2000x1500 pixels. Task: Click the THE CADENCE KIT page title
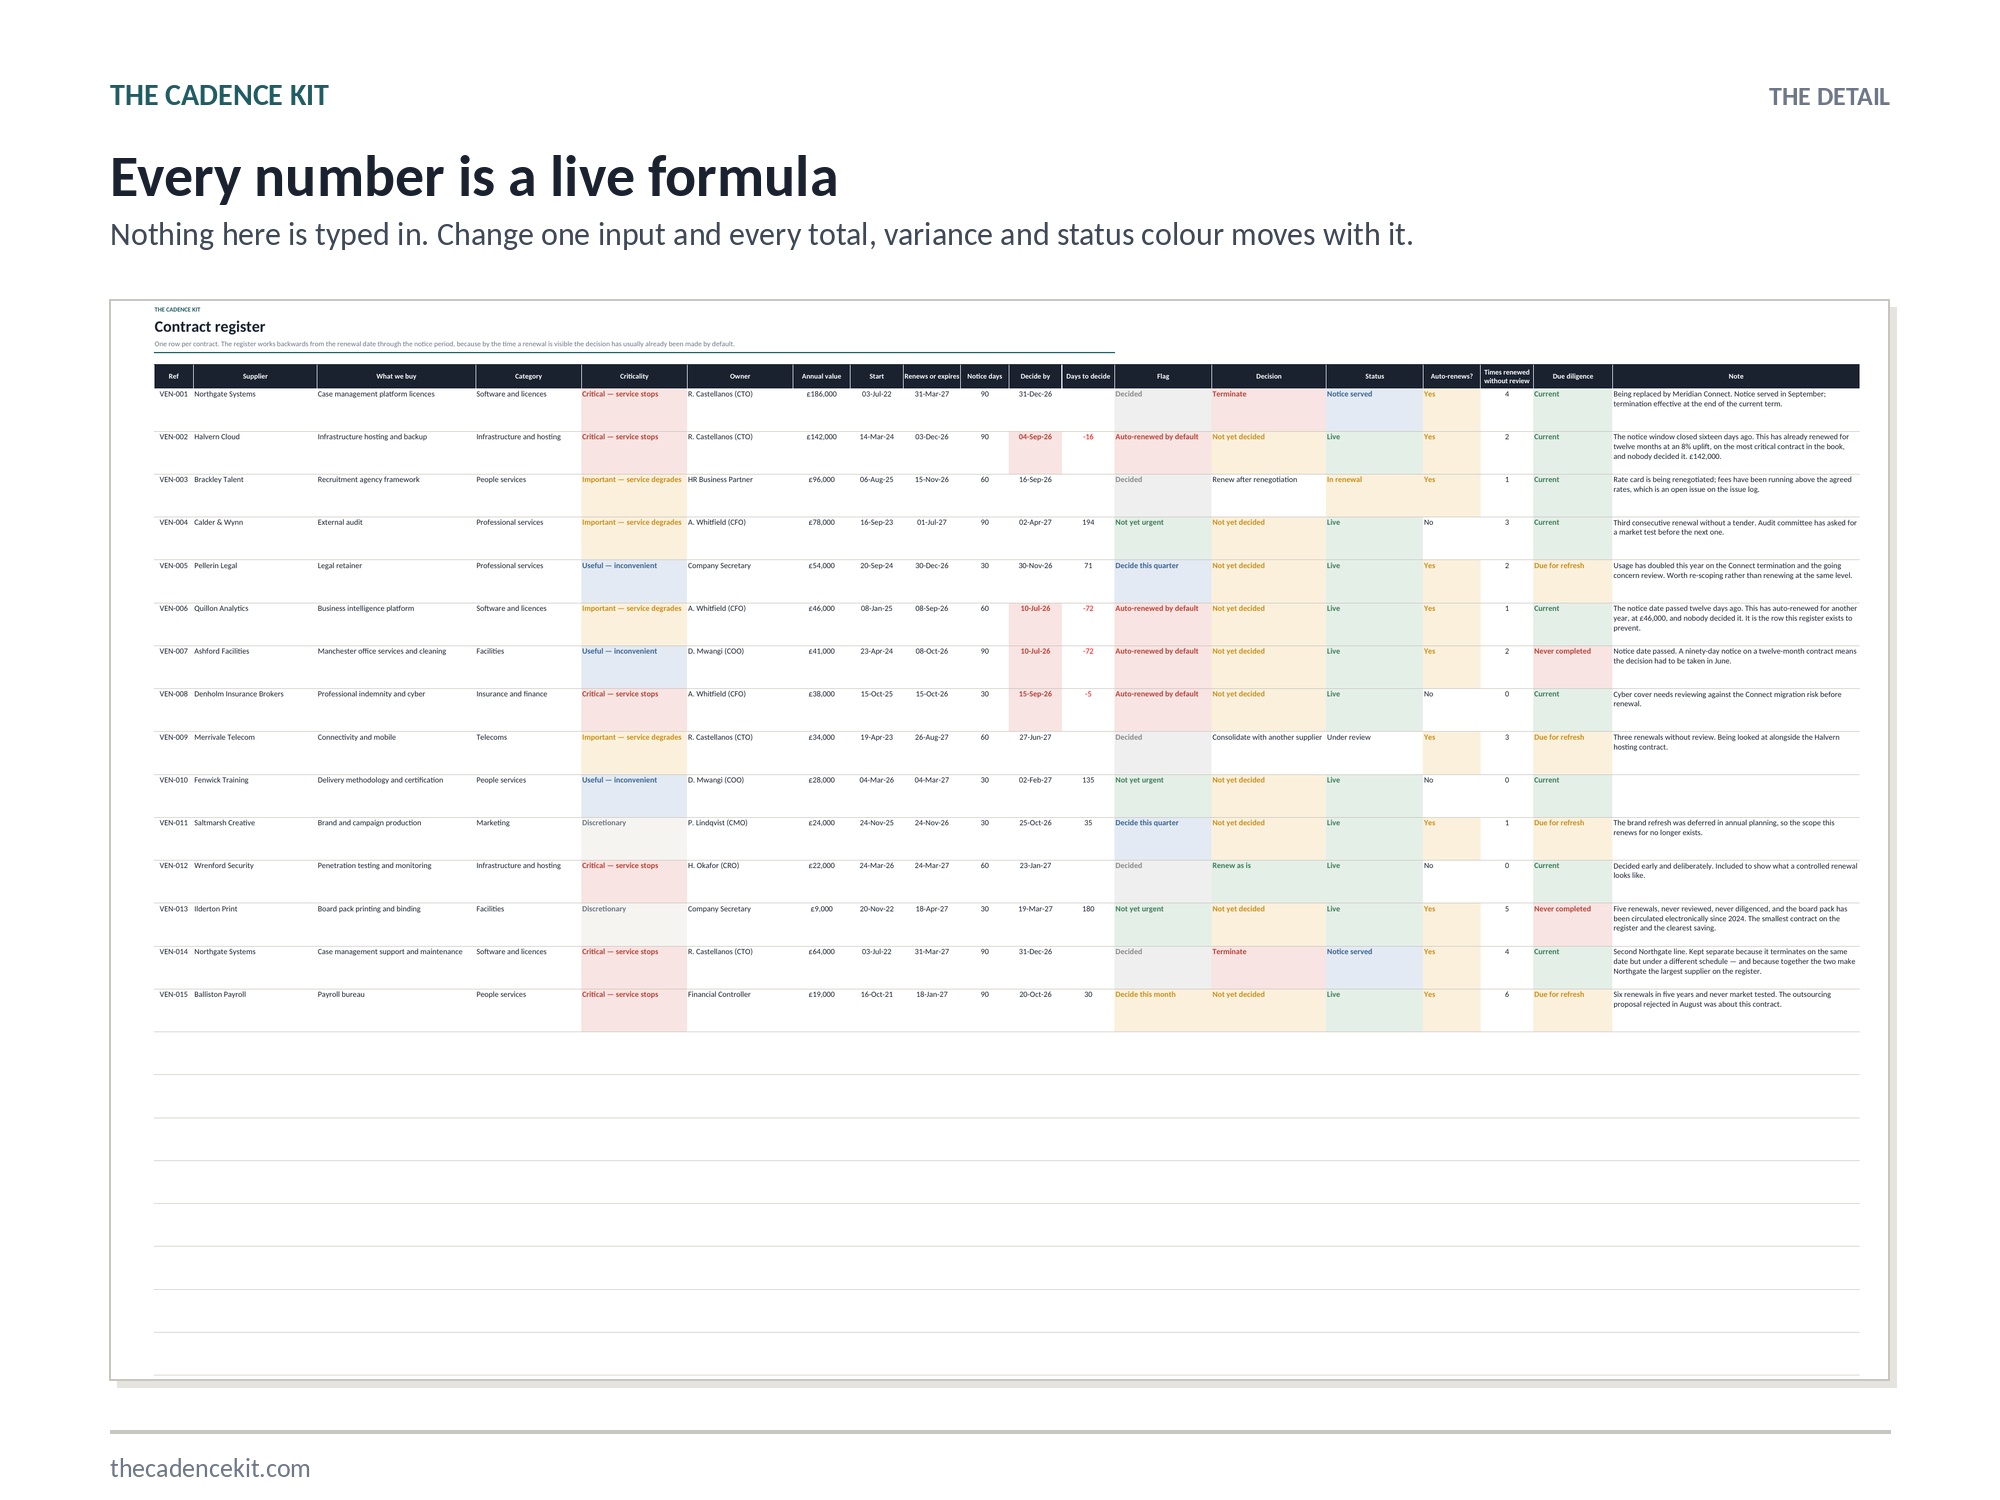pyautogui.click(x=219, y=96)
